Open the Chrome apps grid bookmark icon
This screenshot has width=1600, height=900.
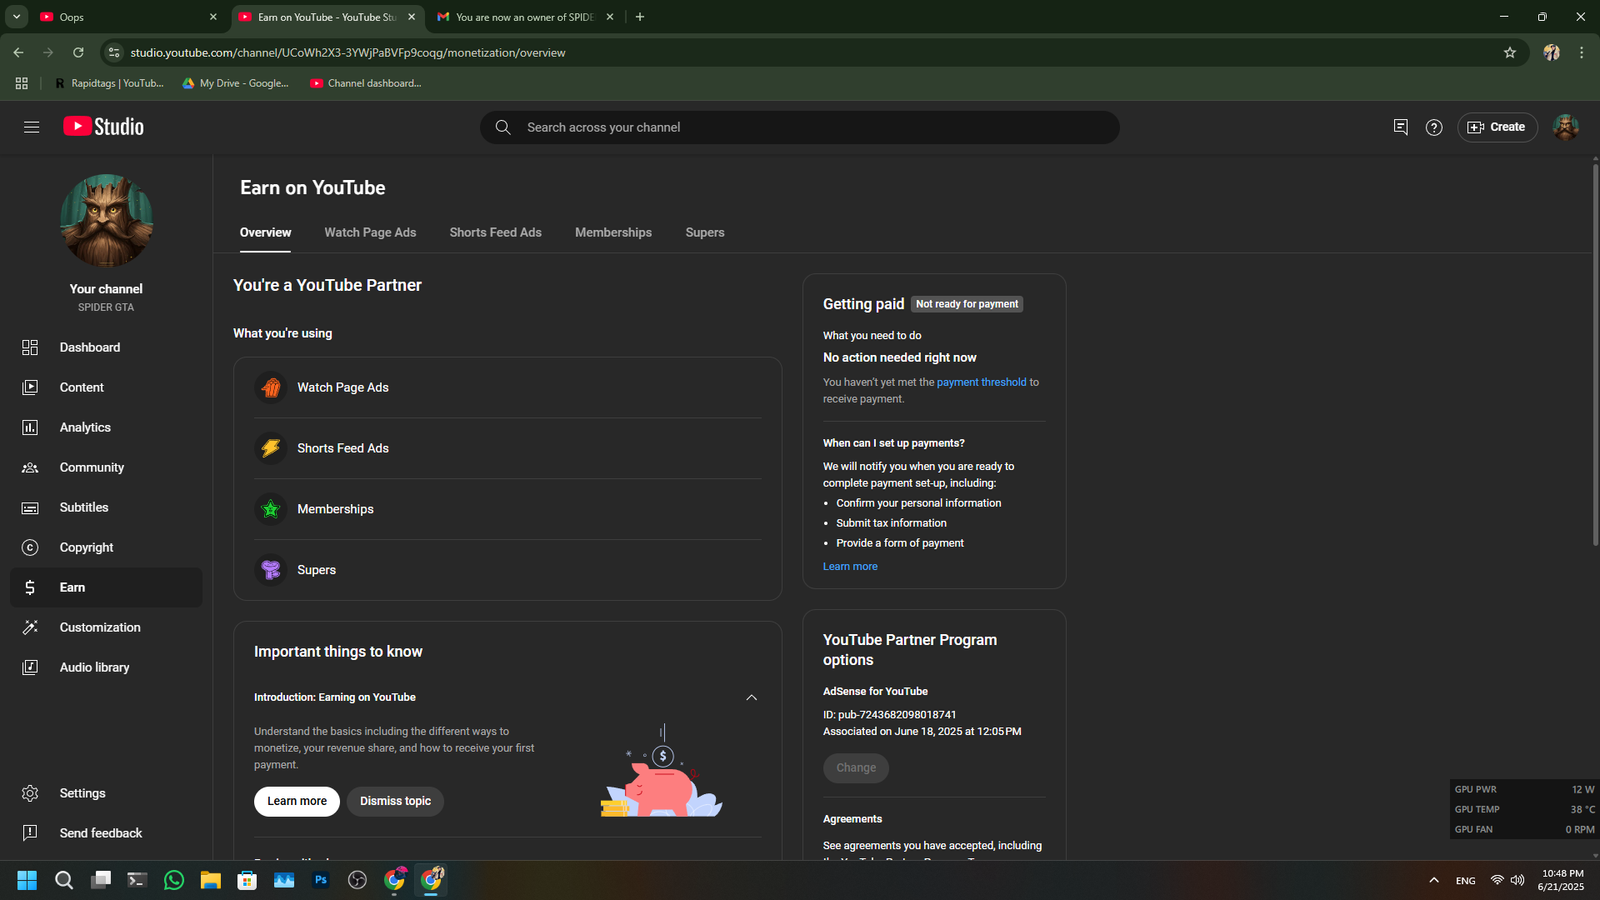click(x=21, y=83)
